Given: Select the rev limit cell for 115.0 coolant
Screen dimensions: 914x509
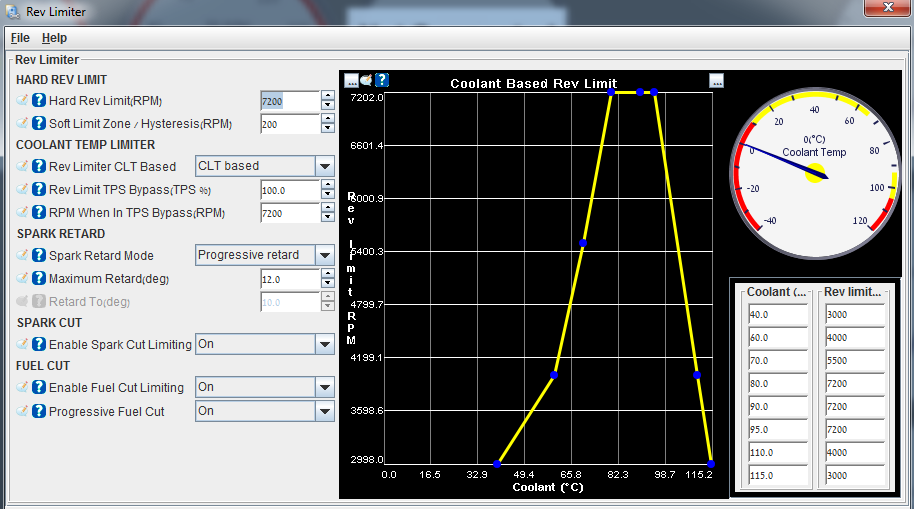Looking at the screenshot, I should coord(855,475).
